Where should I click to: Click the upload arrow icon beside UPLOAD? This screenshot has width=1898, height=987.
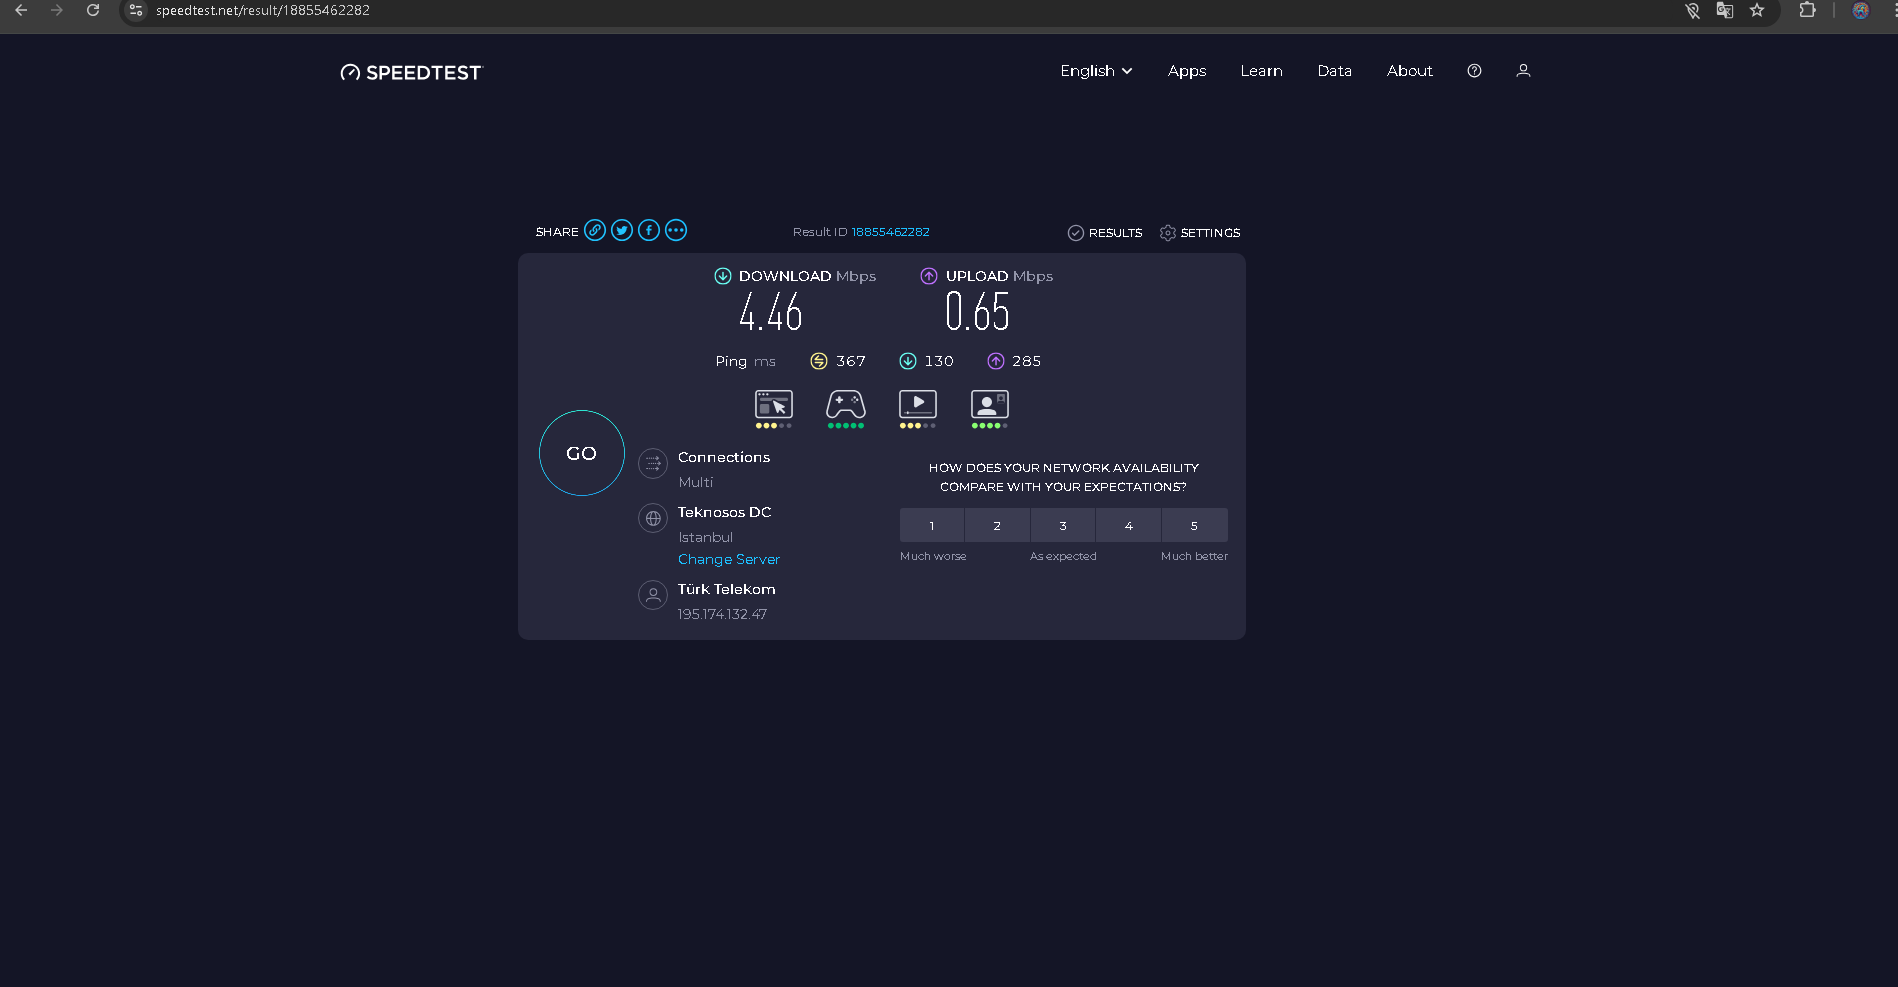(929, 276)
